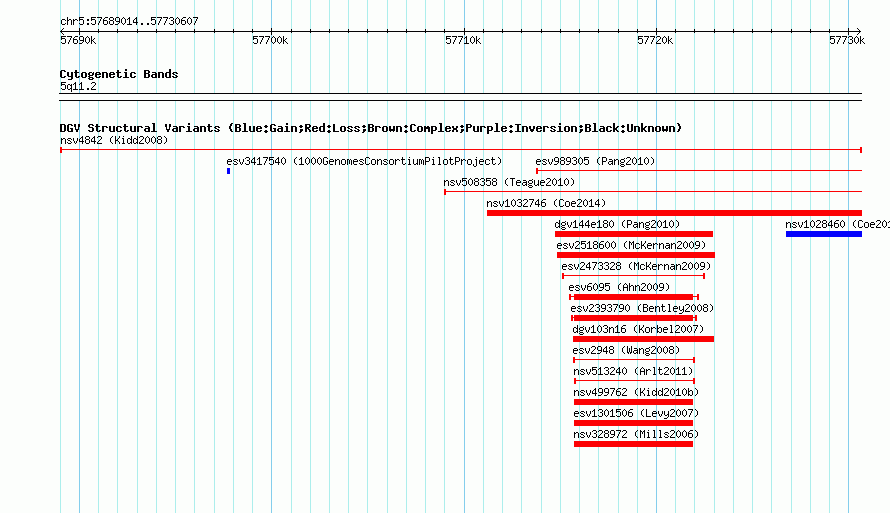Select the dgv144e180 red loss bar

click(x=633, y=234)
